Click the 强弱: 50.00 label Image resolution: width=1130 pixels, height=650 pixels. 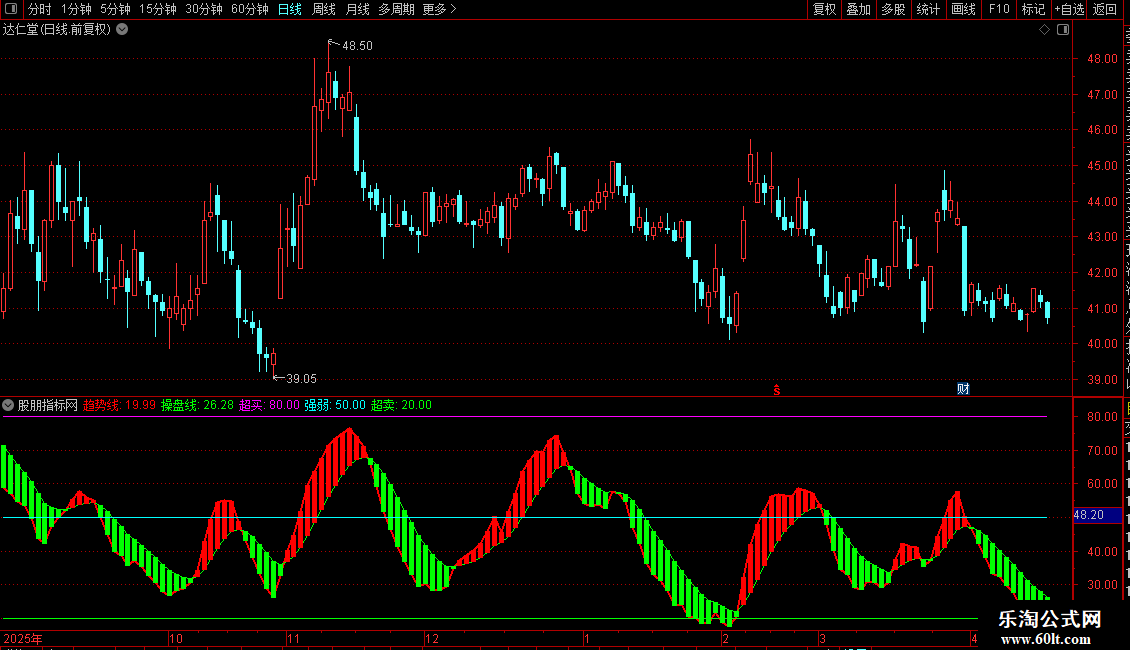point(335,405)
